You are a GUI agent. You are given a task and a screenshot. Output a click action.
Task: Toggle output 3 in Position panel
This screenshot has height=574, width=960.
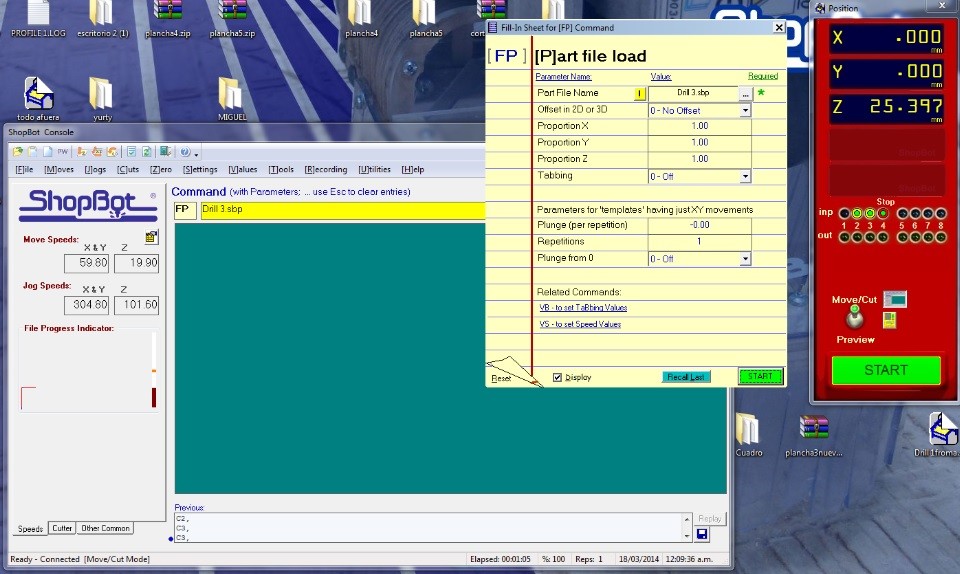click(x=869, y=237)
